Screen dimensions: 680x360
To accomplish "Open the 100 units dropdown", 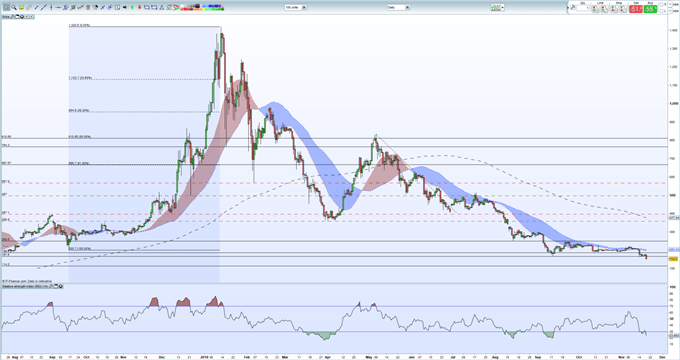I will pyautogui.click(x=296, y=7).
